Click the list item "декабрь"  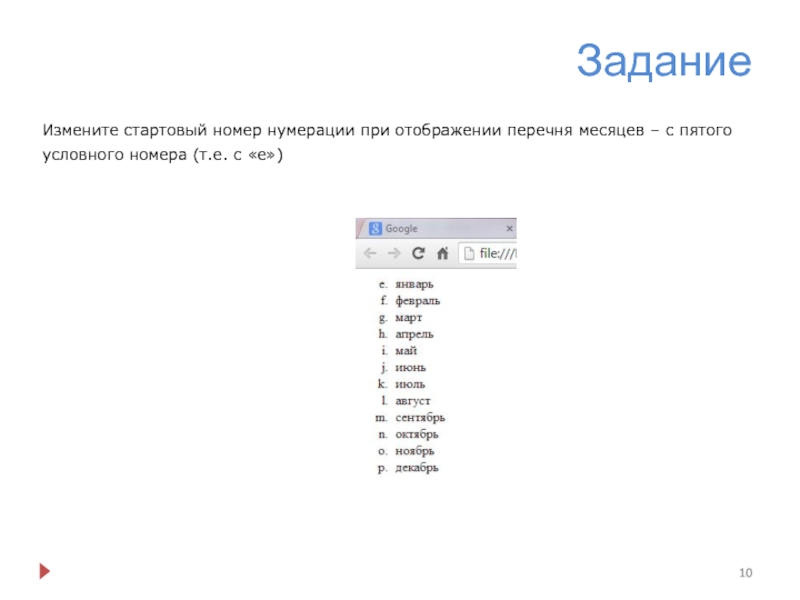tap(417, 467)
